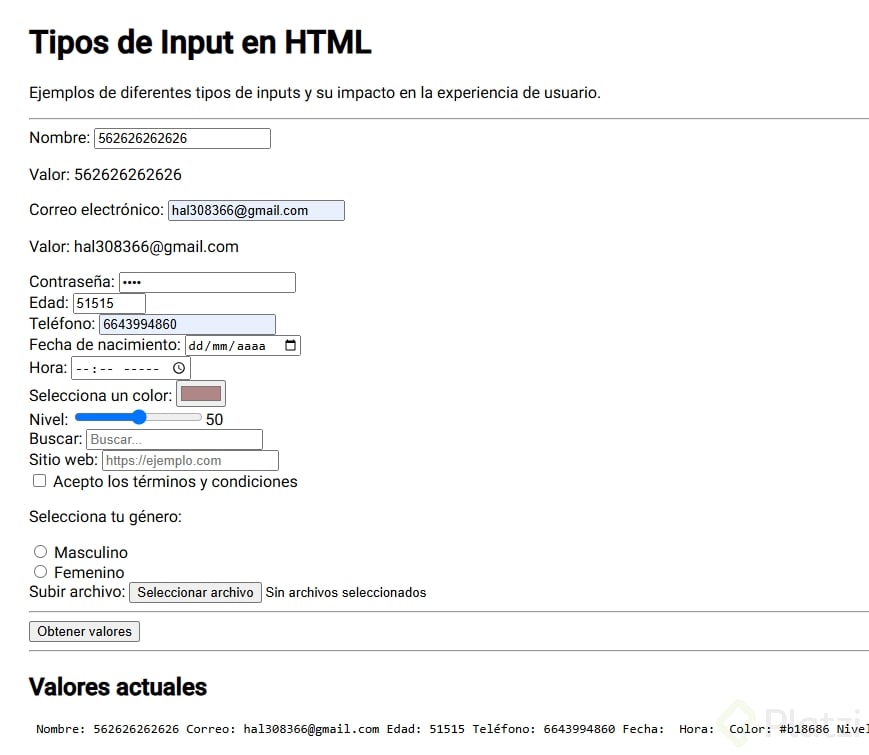This screenshot has width=869, height=755.
Task: Click the Nivel slider thumb
Action: [x=139, y=417]
